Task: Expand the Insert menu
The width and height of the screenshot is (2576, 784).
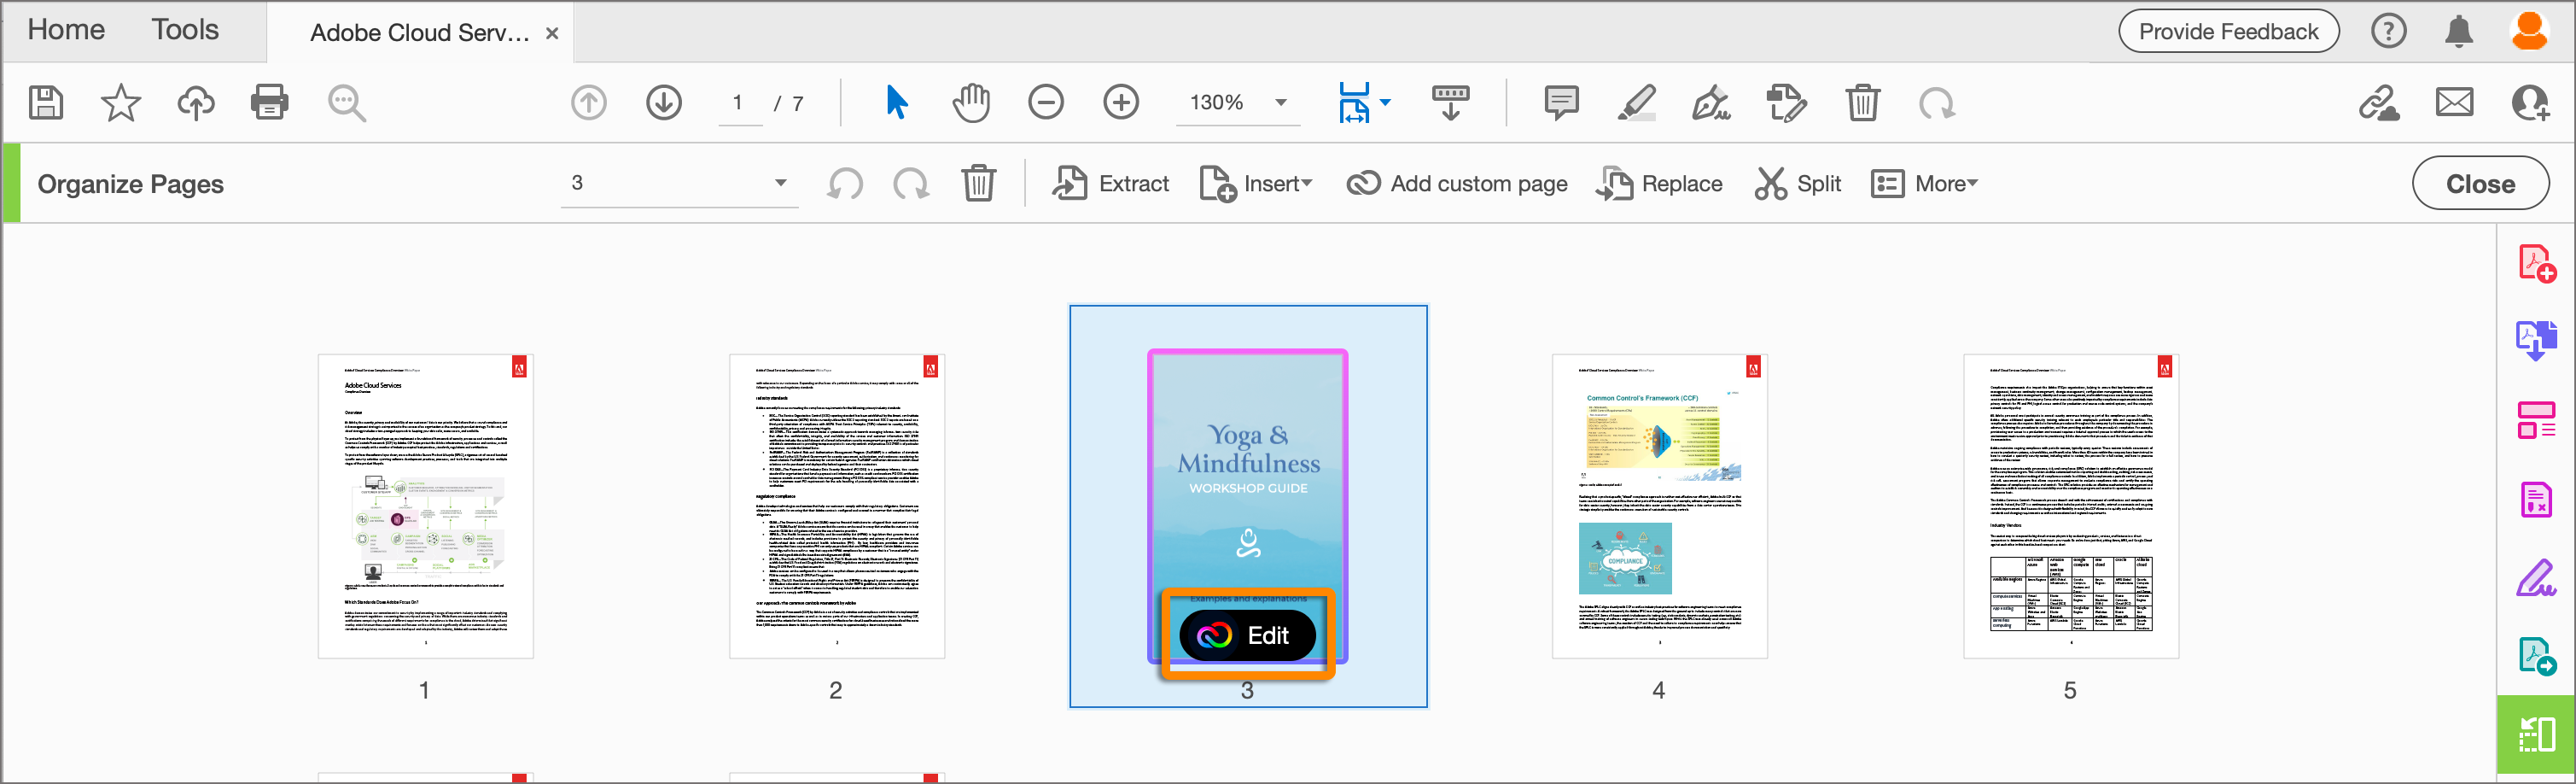Action: click(x=1256, y=184)
